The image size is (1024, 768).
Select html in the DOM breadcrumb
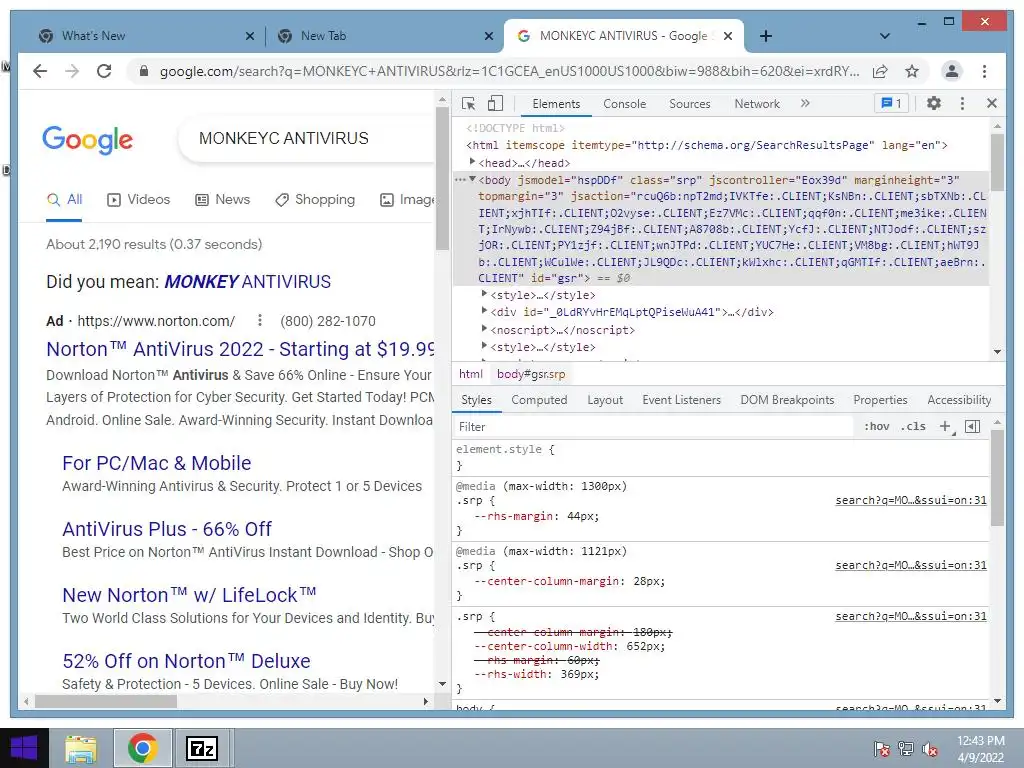pos(470,374)
